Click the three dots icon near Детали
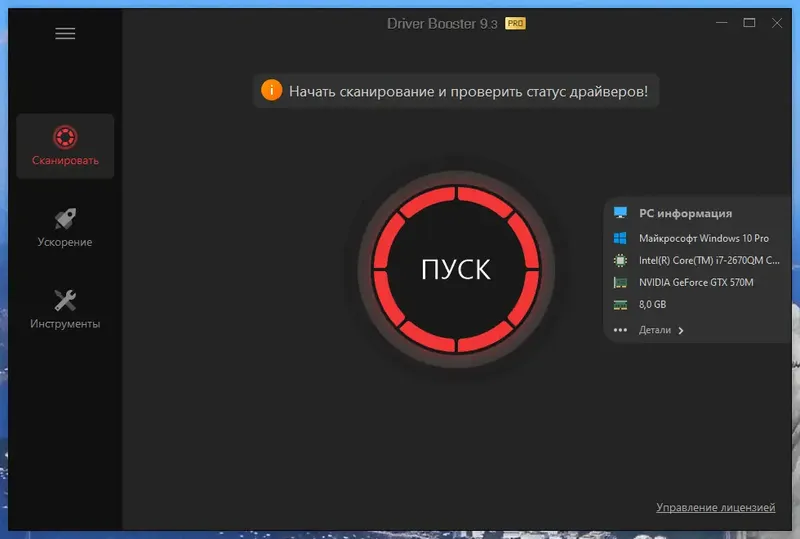800x539 pixels. pyautogui.click(x=620, y=330)
